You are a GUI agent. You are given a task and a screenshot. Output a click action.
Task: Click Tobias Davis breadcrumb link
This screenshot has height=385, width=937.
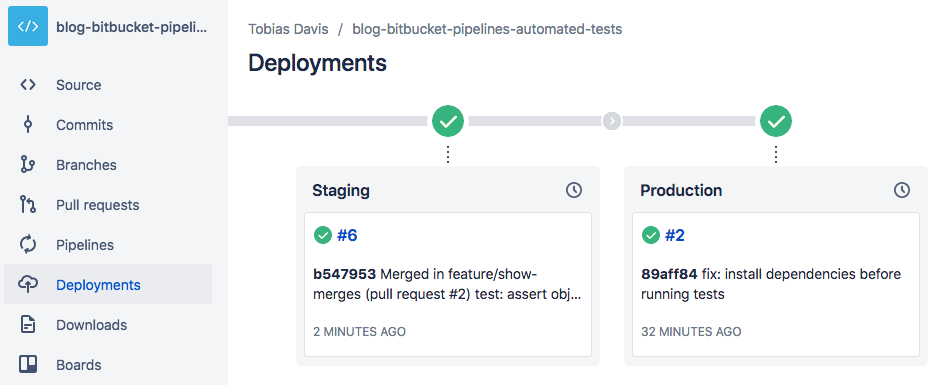[288, 29]
